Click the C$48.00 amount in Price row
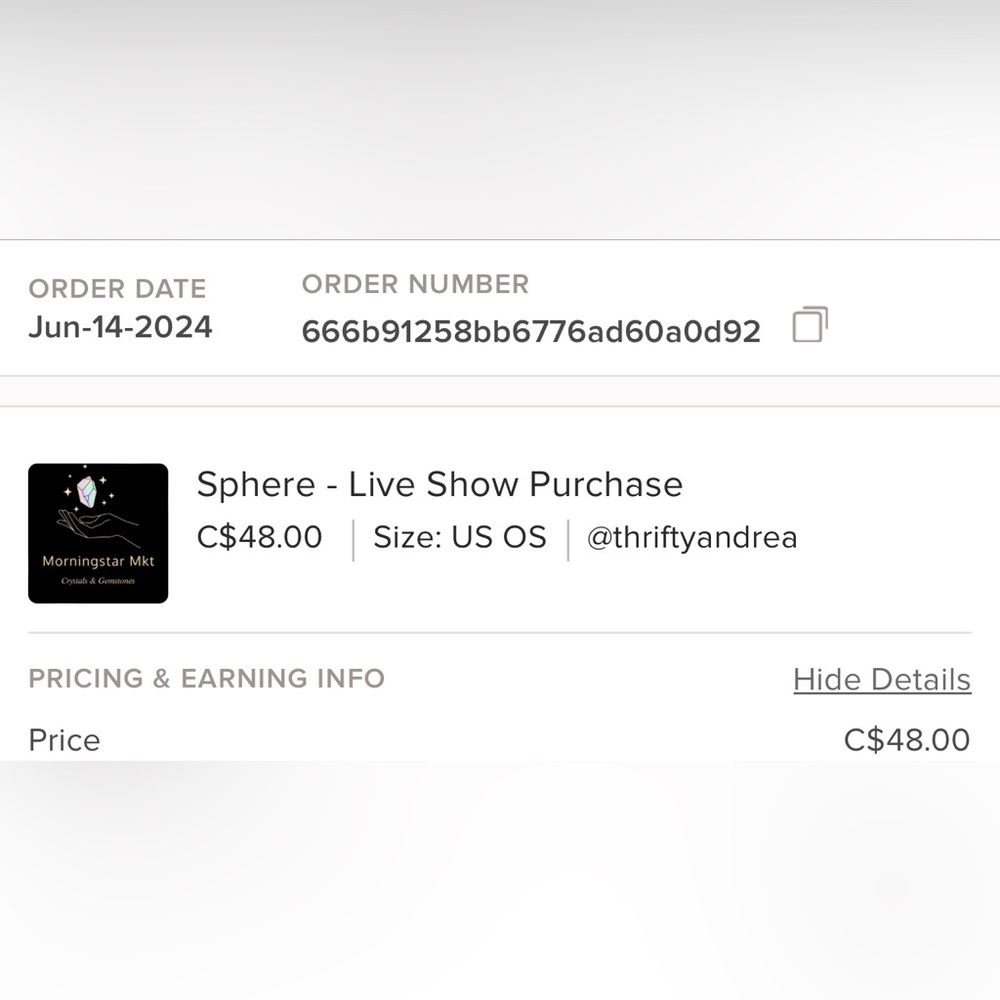 [x=907, y=740]
